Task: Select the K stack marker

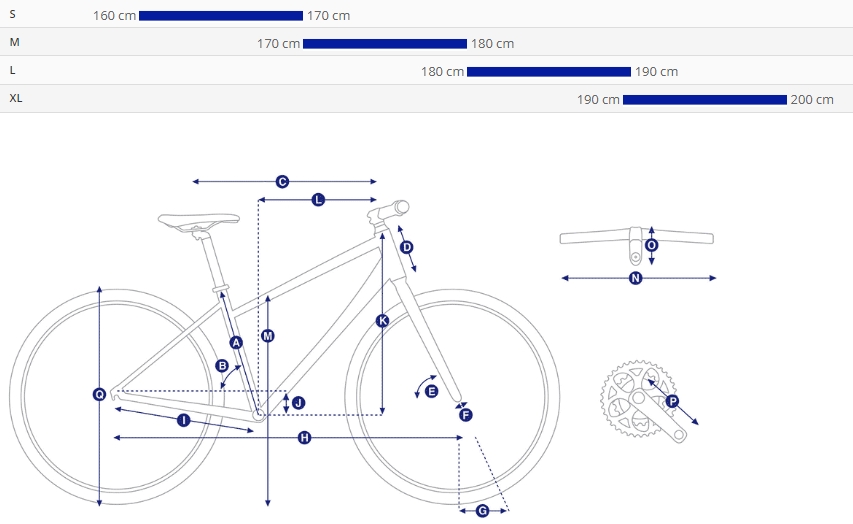Action: [382, 321]
